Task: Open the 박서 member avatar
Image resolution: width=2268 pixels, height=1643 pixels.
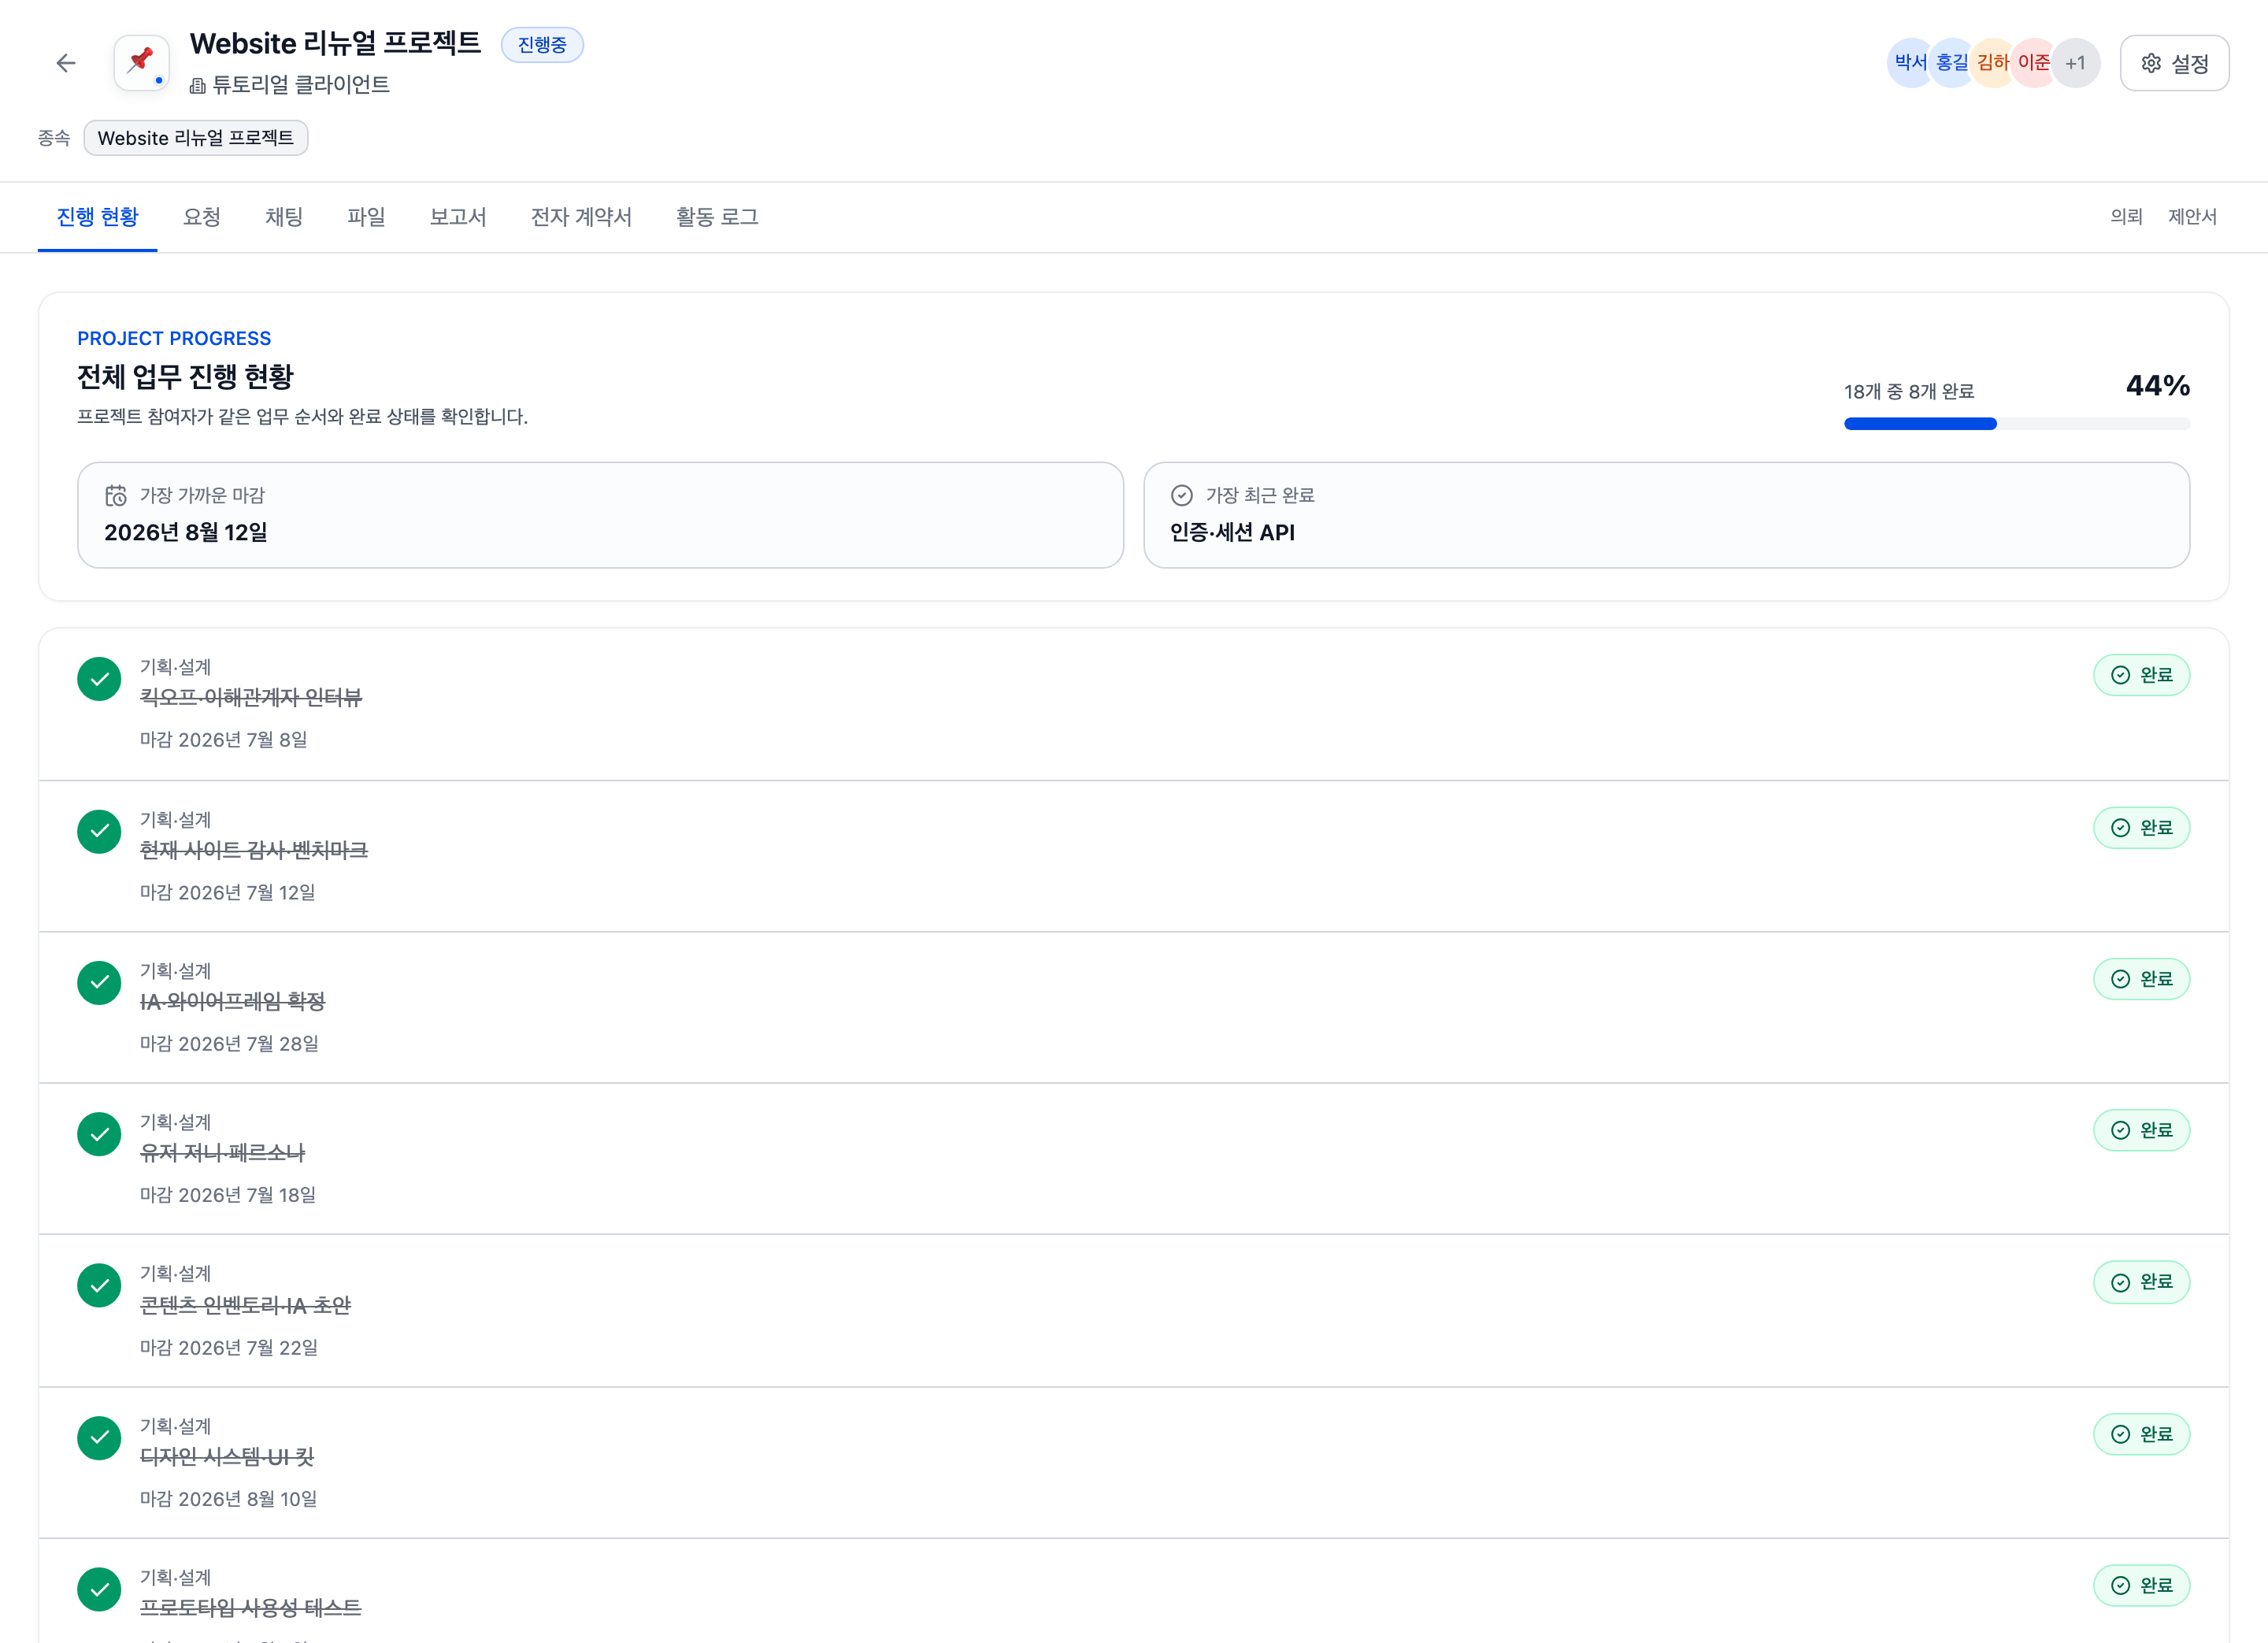Action: click(x=1910, y=63)
